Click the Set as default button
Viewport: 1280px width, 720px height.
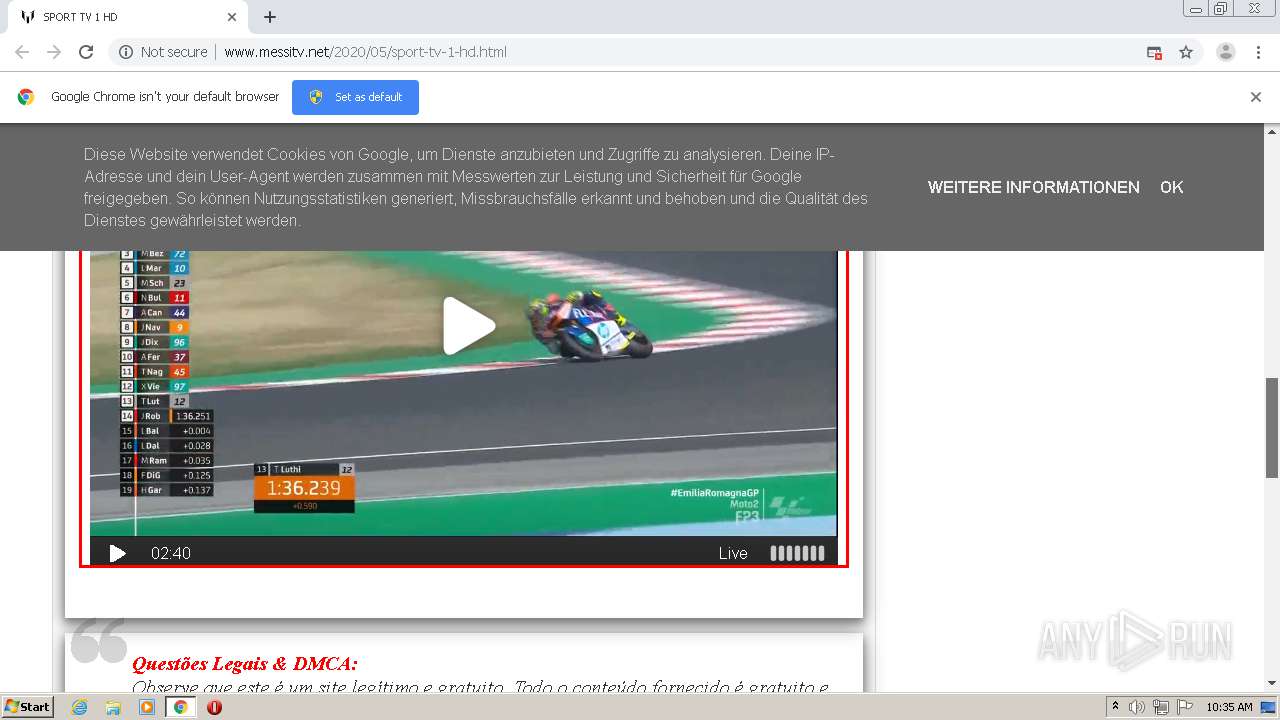point(355,97)
